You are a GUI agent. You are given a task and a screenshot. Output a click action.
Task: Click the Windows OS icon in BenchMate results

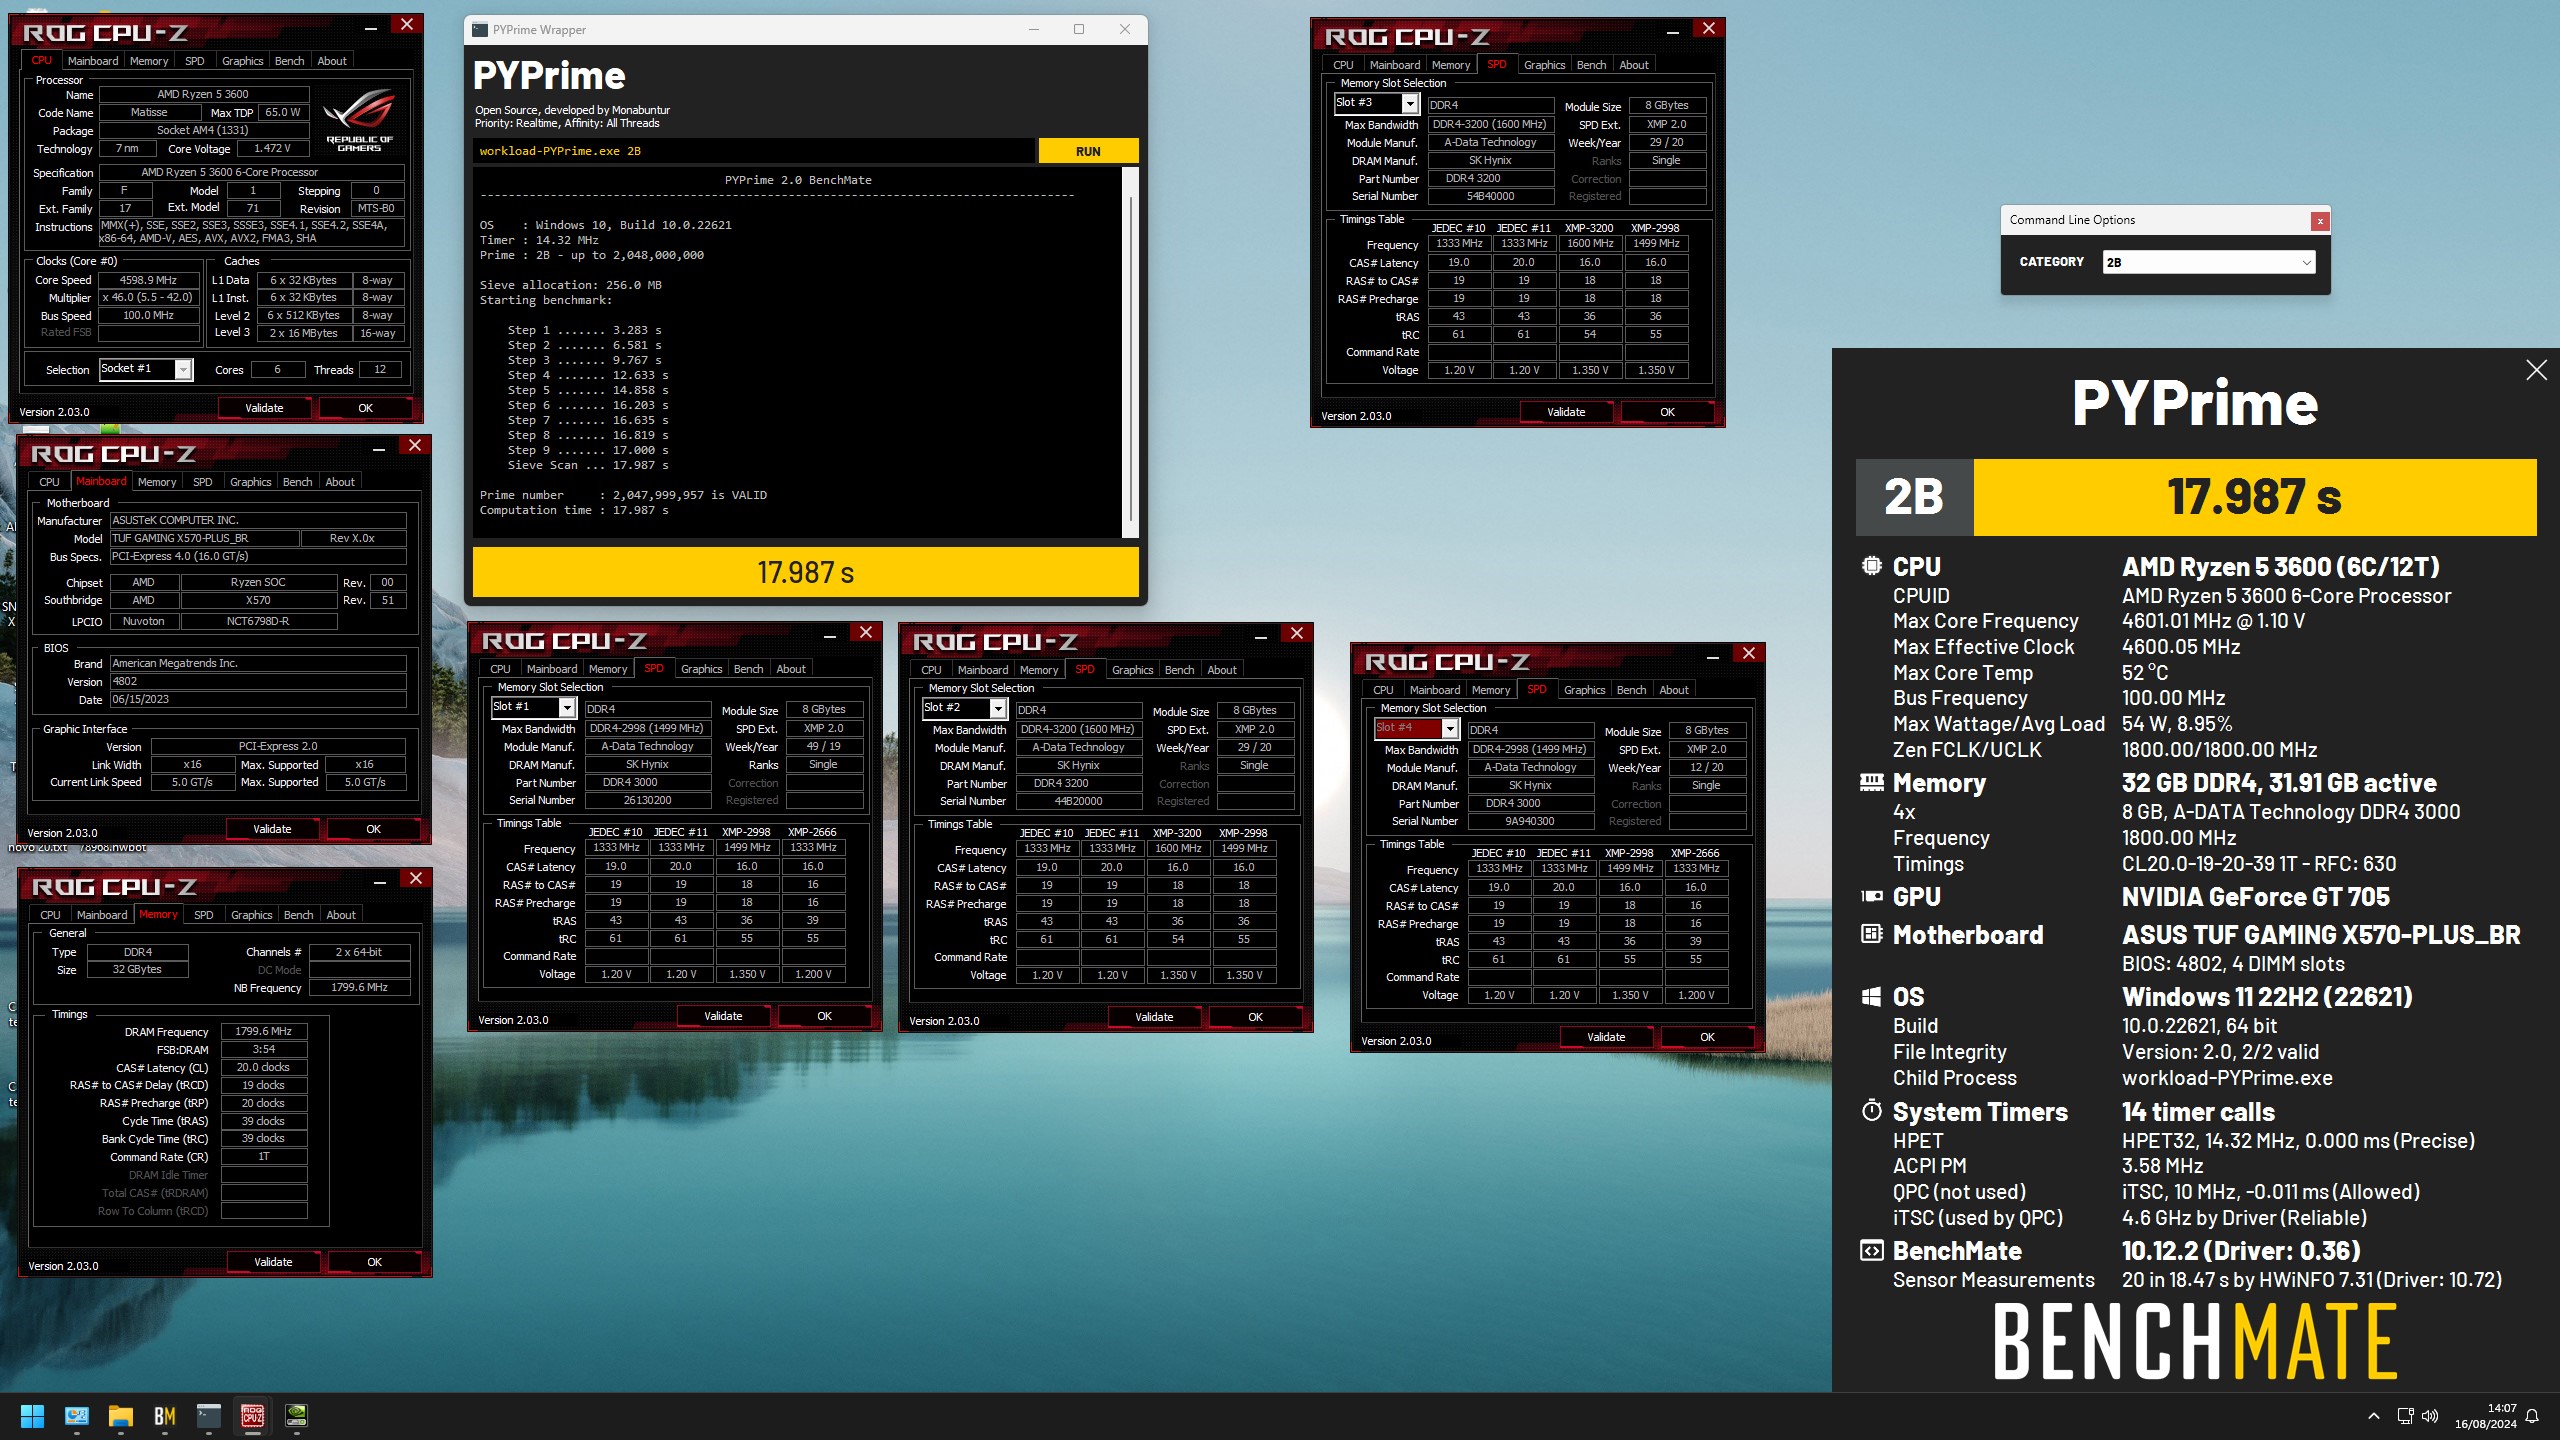[1871, 997]
